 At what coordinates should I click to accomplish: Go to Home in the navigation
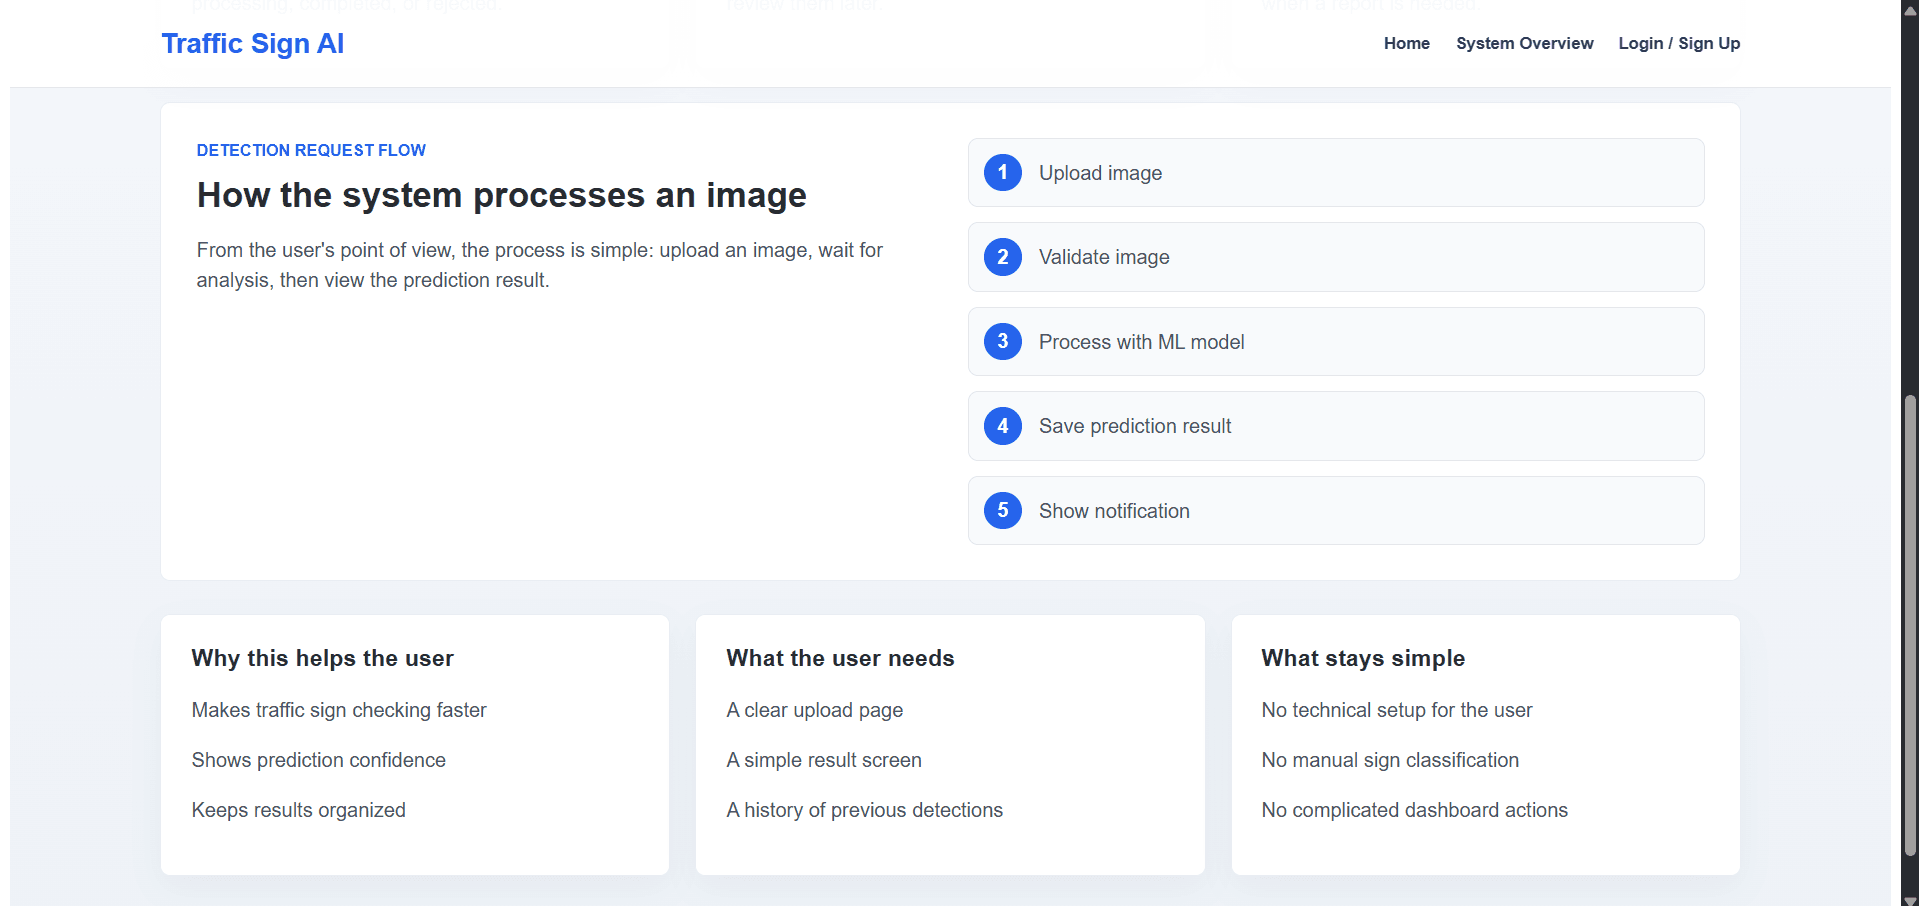coord(1407,44)
